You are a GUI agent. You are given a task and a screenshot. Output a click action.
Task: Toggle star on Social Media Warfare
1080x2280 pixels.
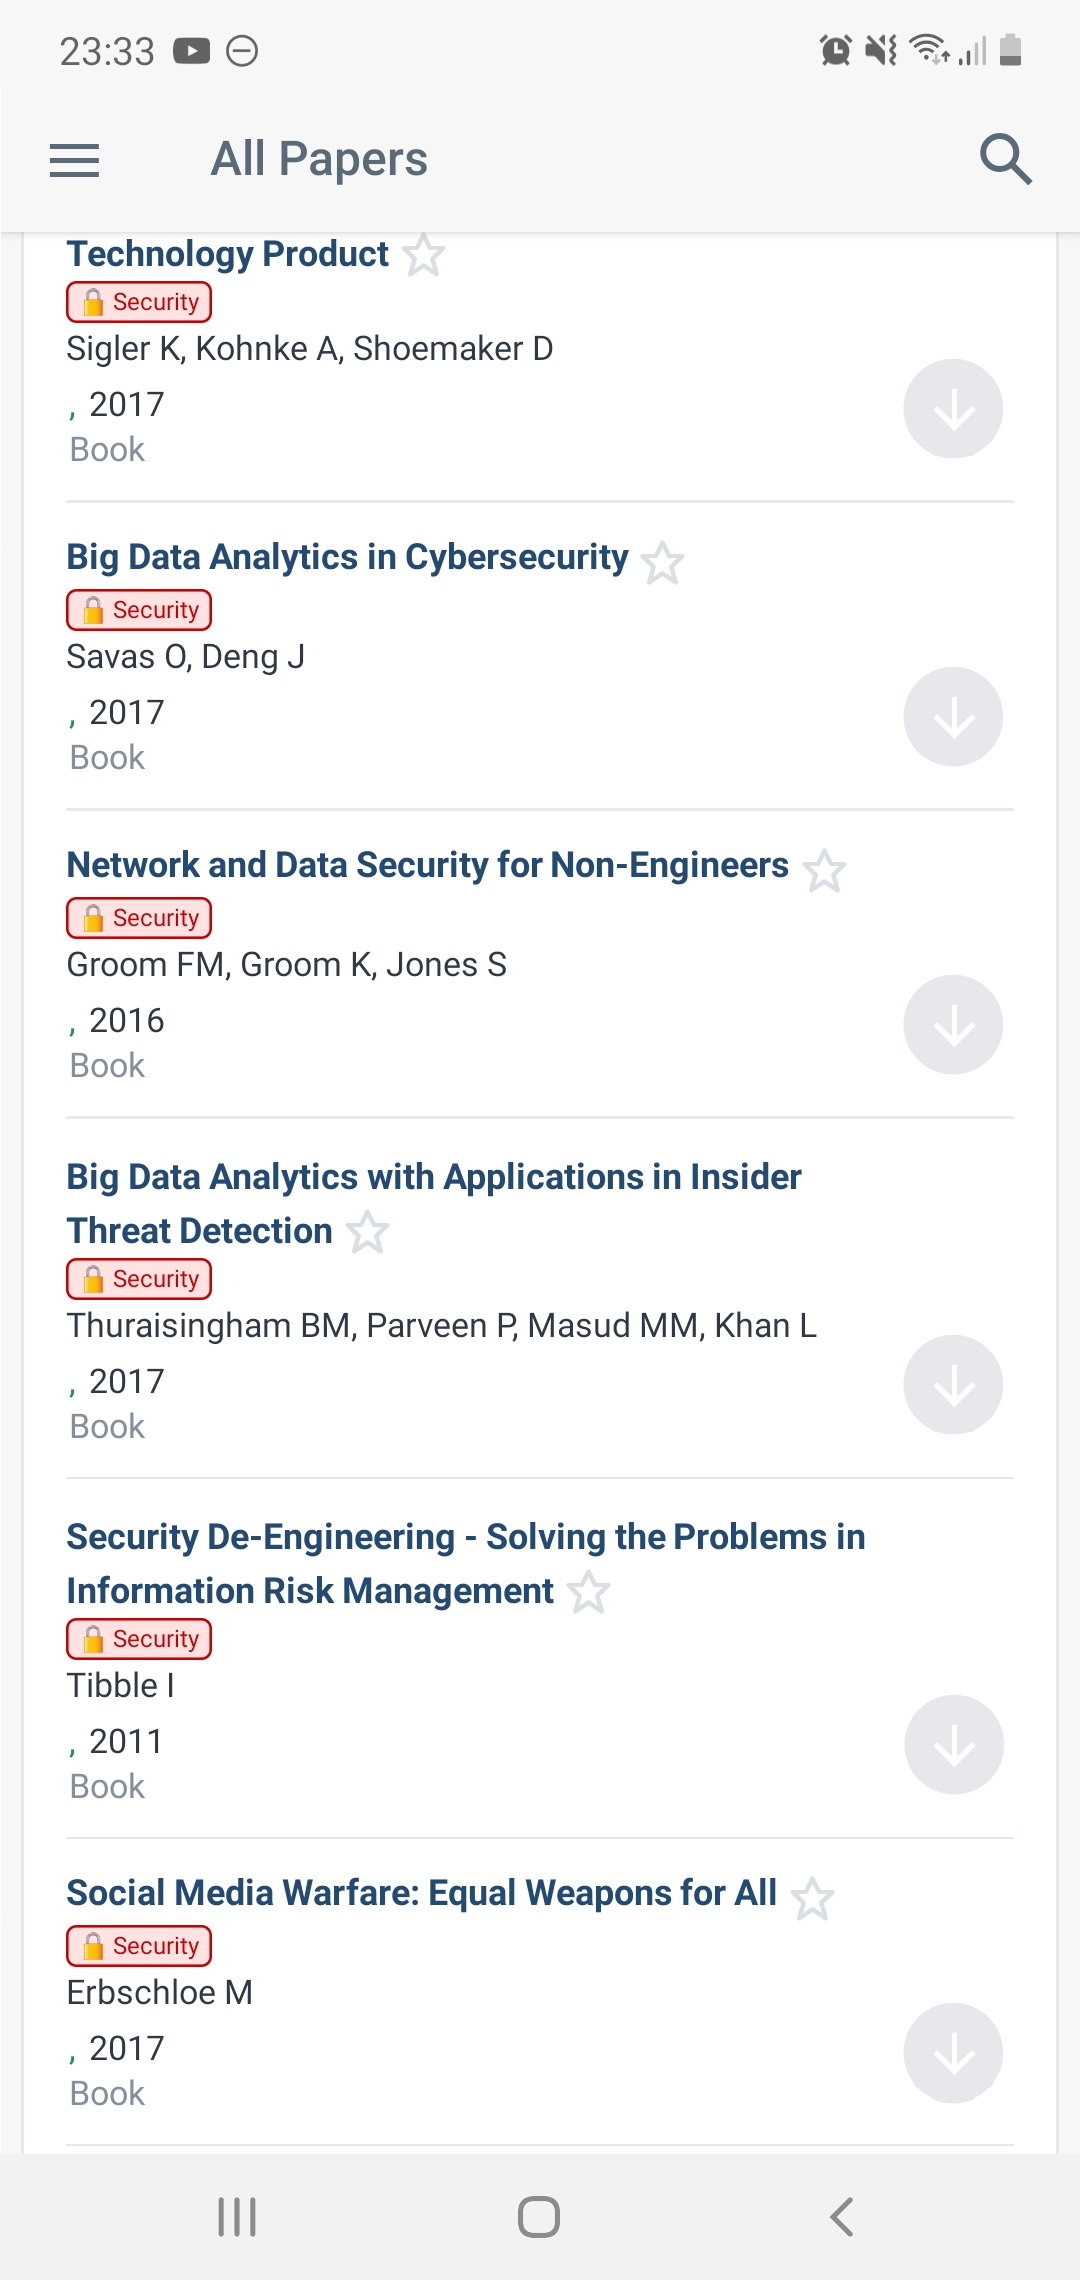[813, 1899]
